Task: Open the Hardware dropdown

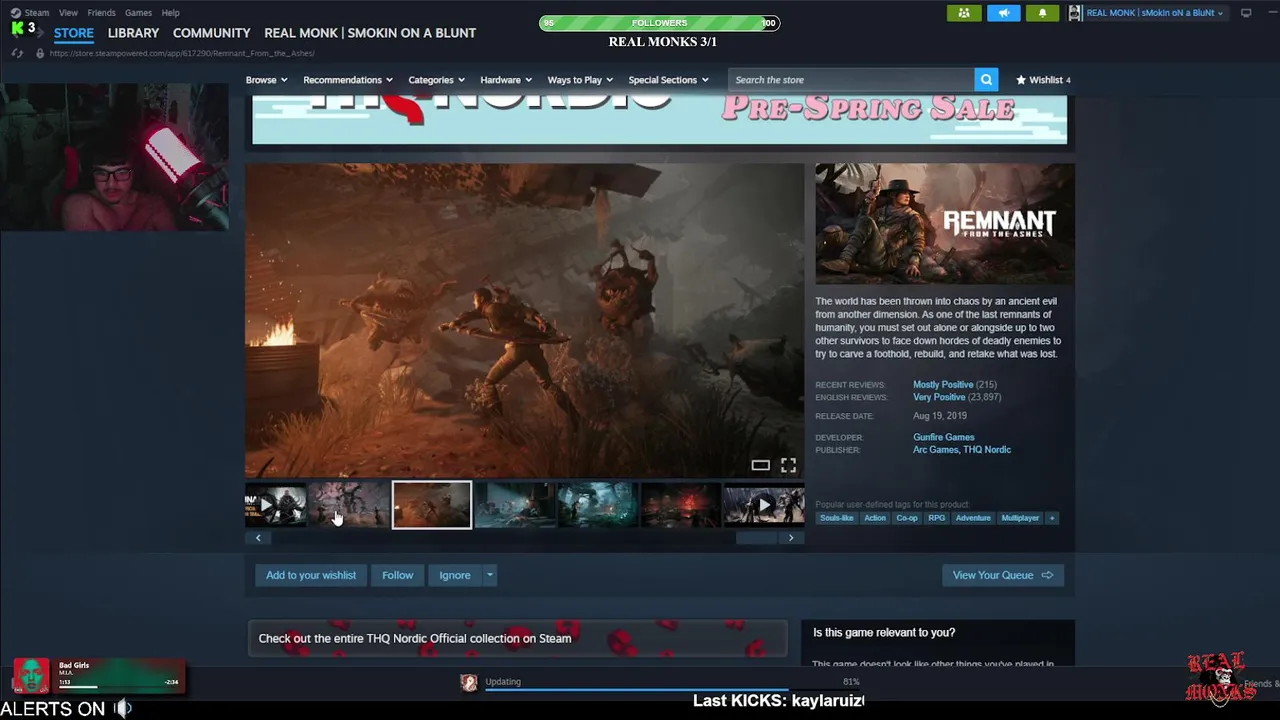Action: (505, 80)
